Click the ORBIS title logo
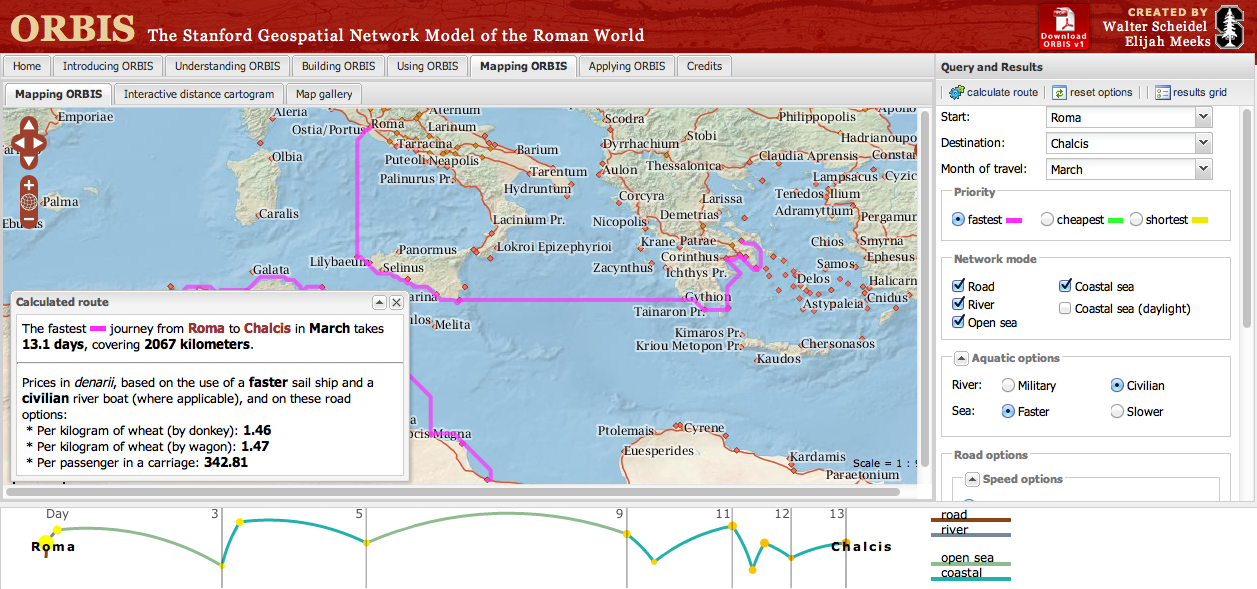Image resolution: width=1257 pixels, height=589 pixels. (73, 27)
